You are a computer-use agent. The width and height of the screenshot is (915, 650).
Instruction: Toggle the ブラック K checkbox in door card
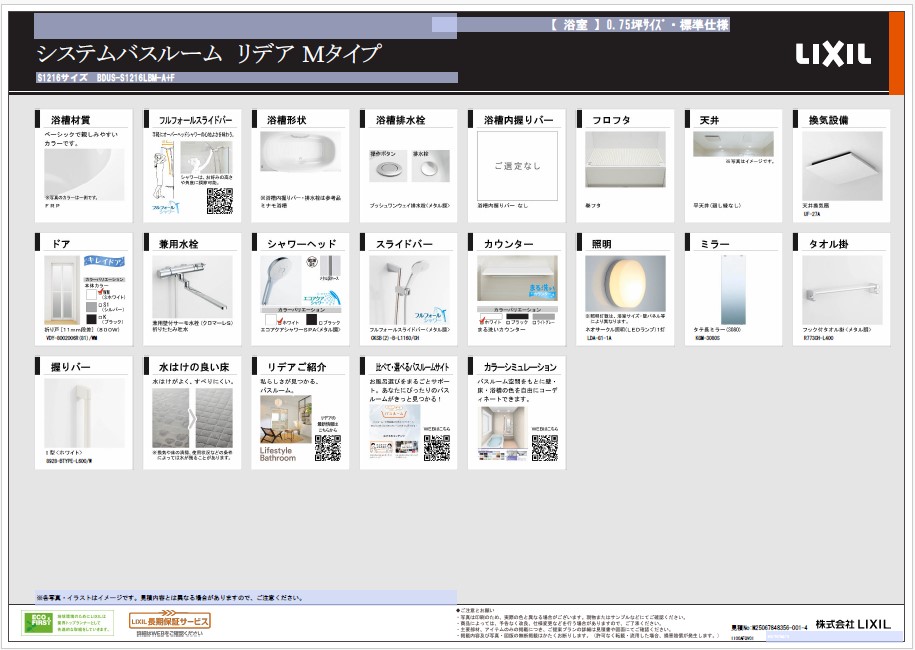tap(100, 317)
